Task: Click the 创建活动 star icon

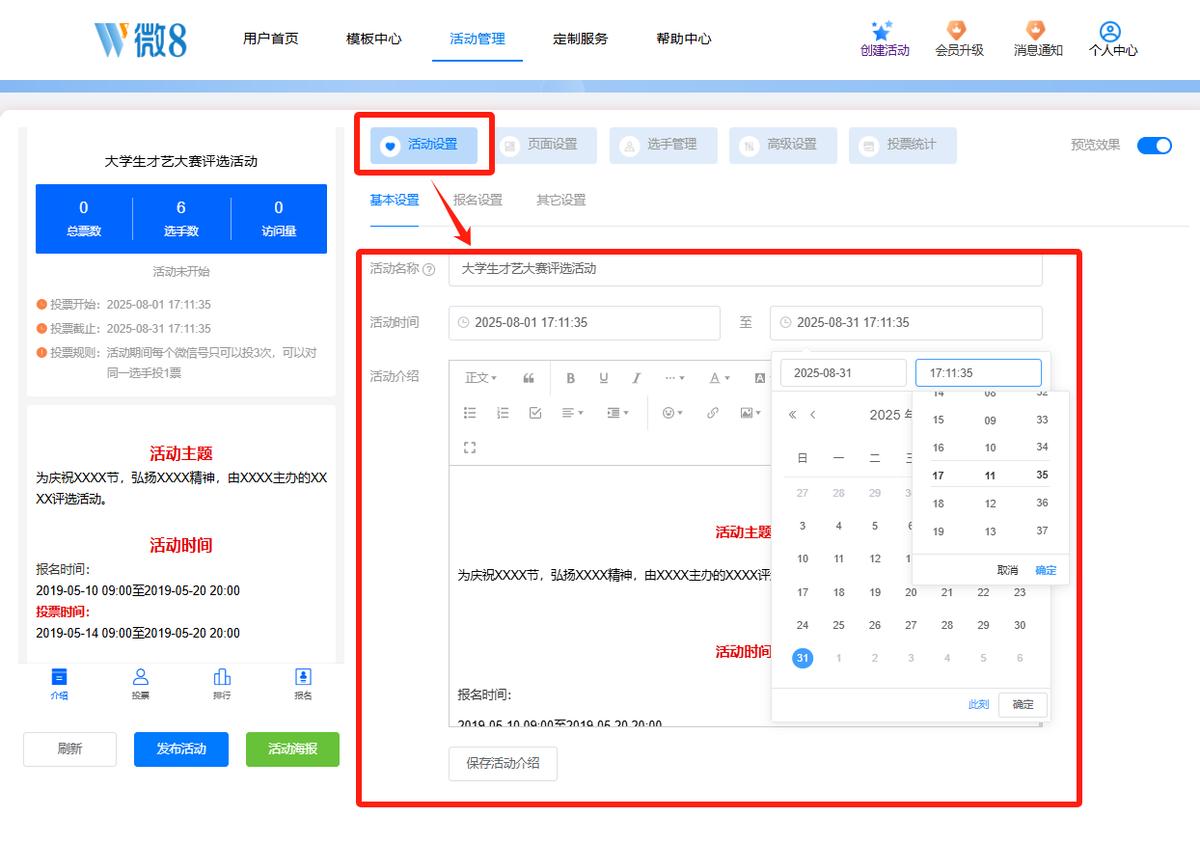Action: (x=881, y=30)
